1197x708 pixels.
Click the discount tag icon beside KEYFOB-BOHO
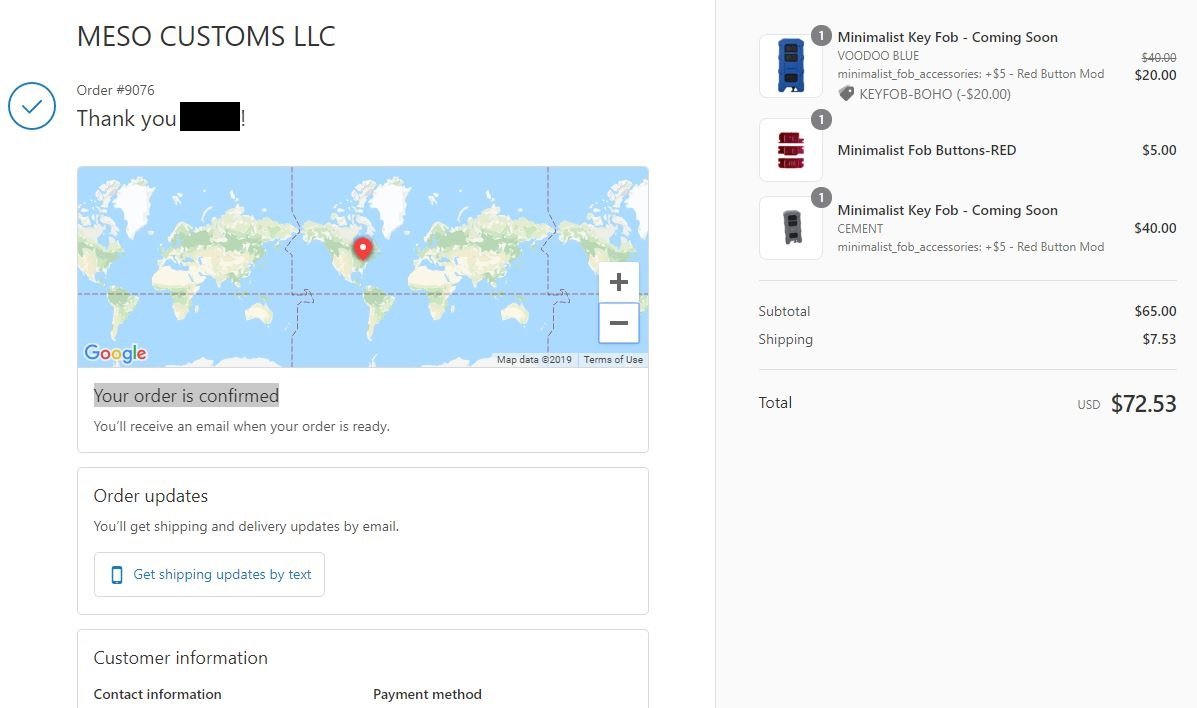[x=846, y=94]
